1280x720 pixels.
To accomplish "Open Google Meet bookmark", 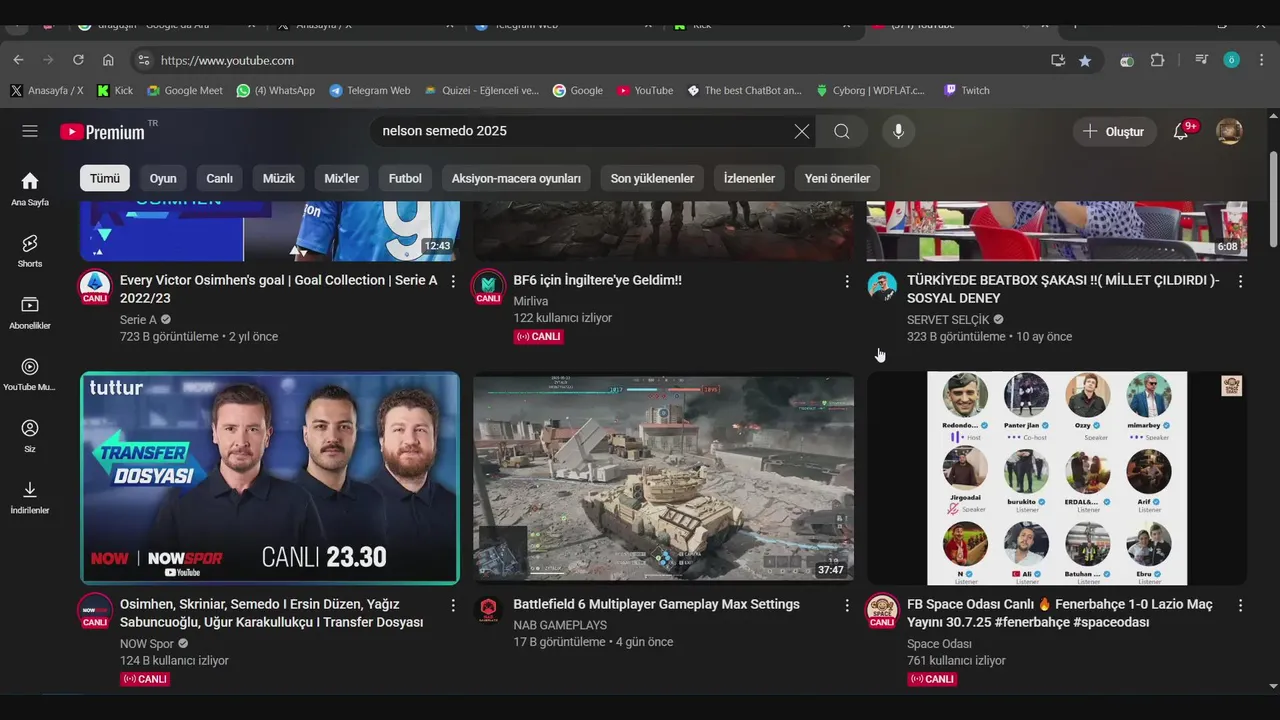I will [x=185, y=90].
